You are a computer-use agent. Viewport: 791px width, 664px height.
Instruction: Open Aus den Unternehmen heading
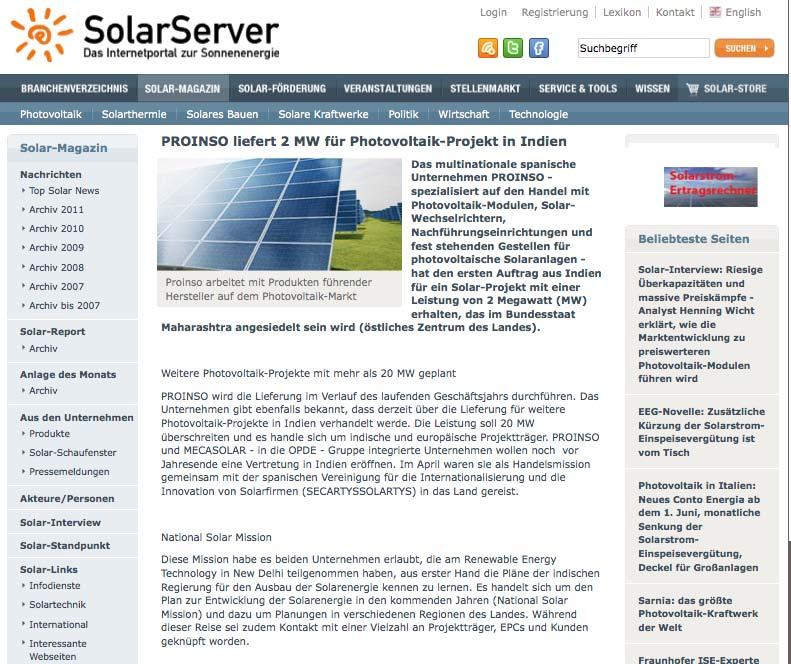click(77, 417)
